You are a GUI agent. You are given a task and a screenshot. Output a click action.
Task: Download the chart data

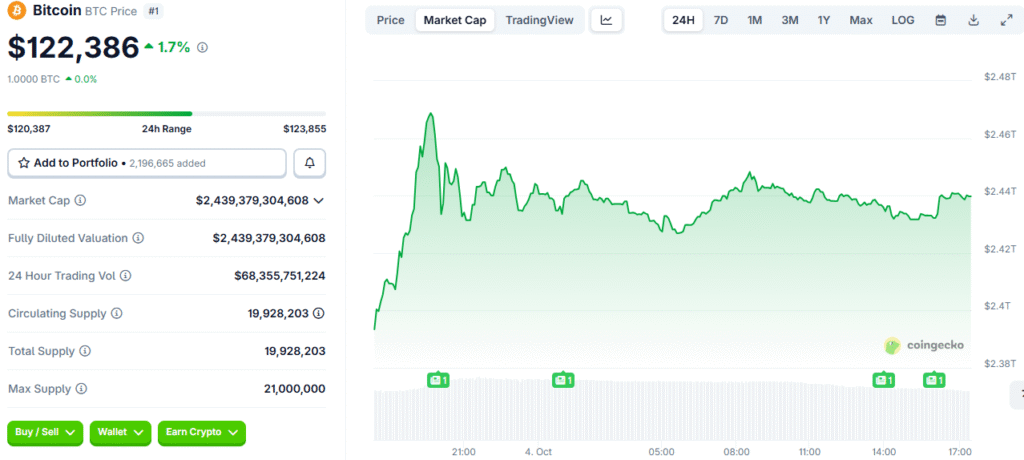point(973,20)
